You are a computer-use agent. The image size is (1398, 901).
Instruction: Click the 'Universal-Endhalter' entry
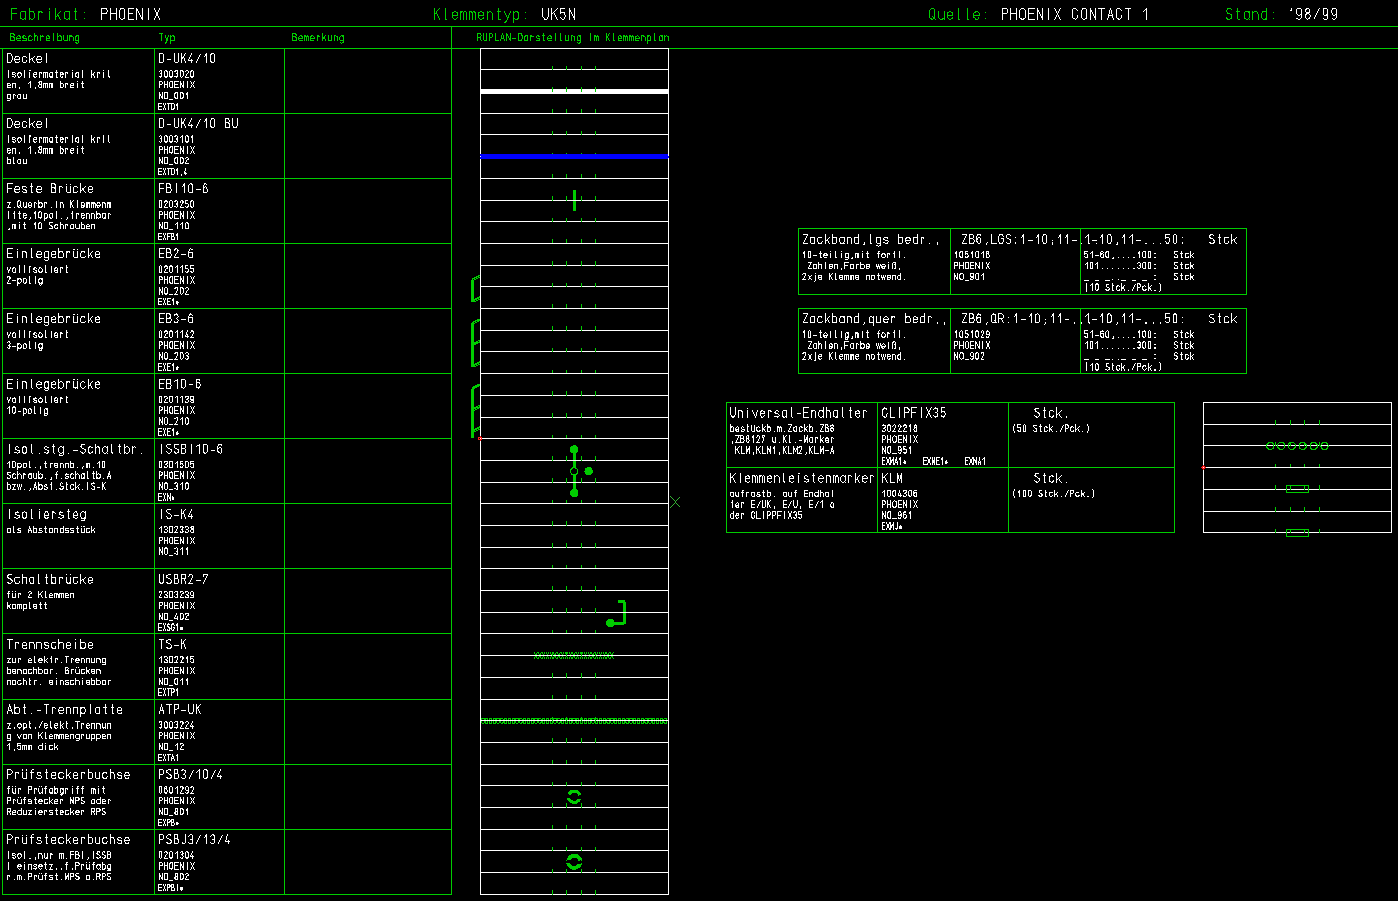point(798,413)
